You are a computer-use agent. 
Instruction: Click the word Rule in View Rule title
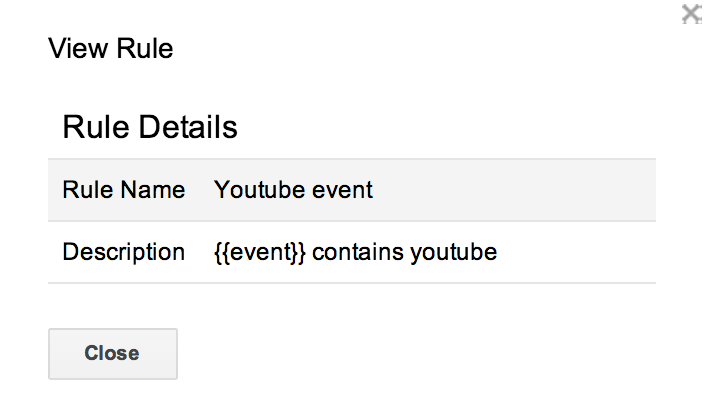[x=145, y=48]
